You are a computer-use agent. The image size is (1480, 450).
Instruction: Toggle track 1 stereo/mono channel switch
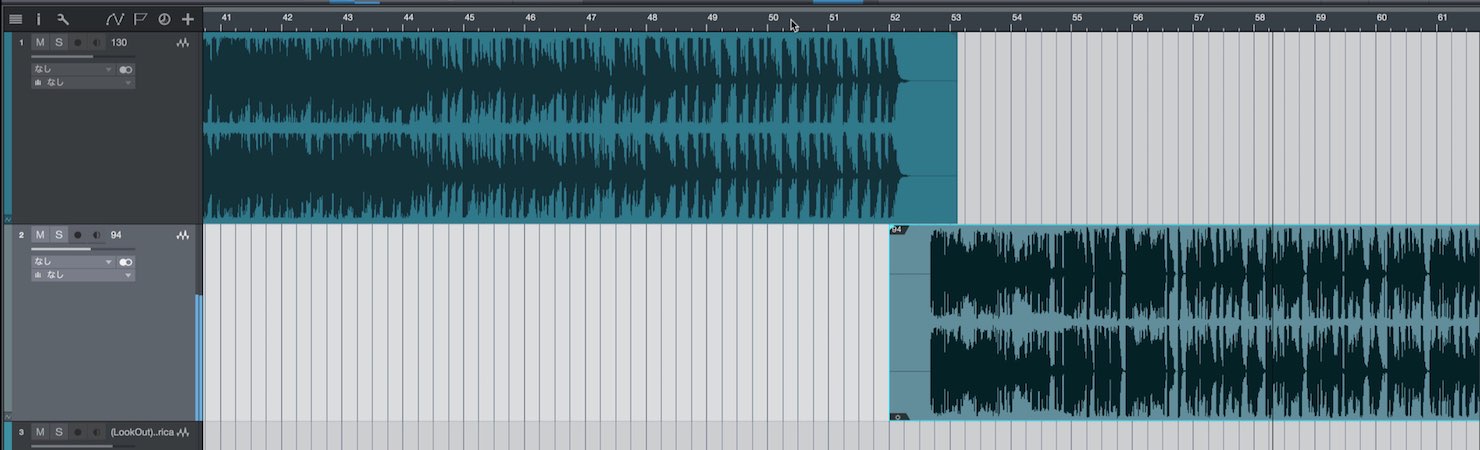[x=126, y=70]
